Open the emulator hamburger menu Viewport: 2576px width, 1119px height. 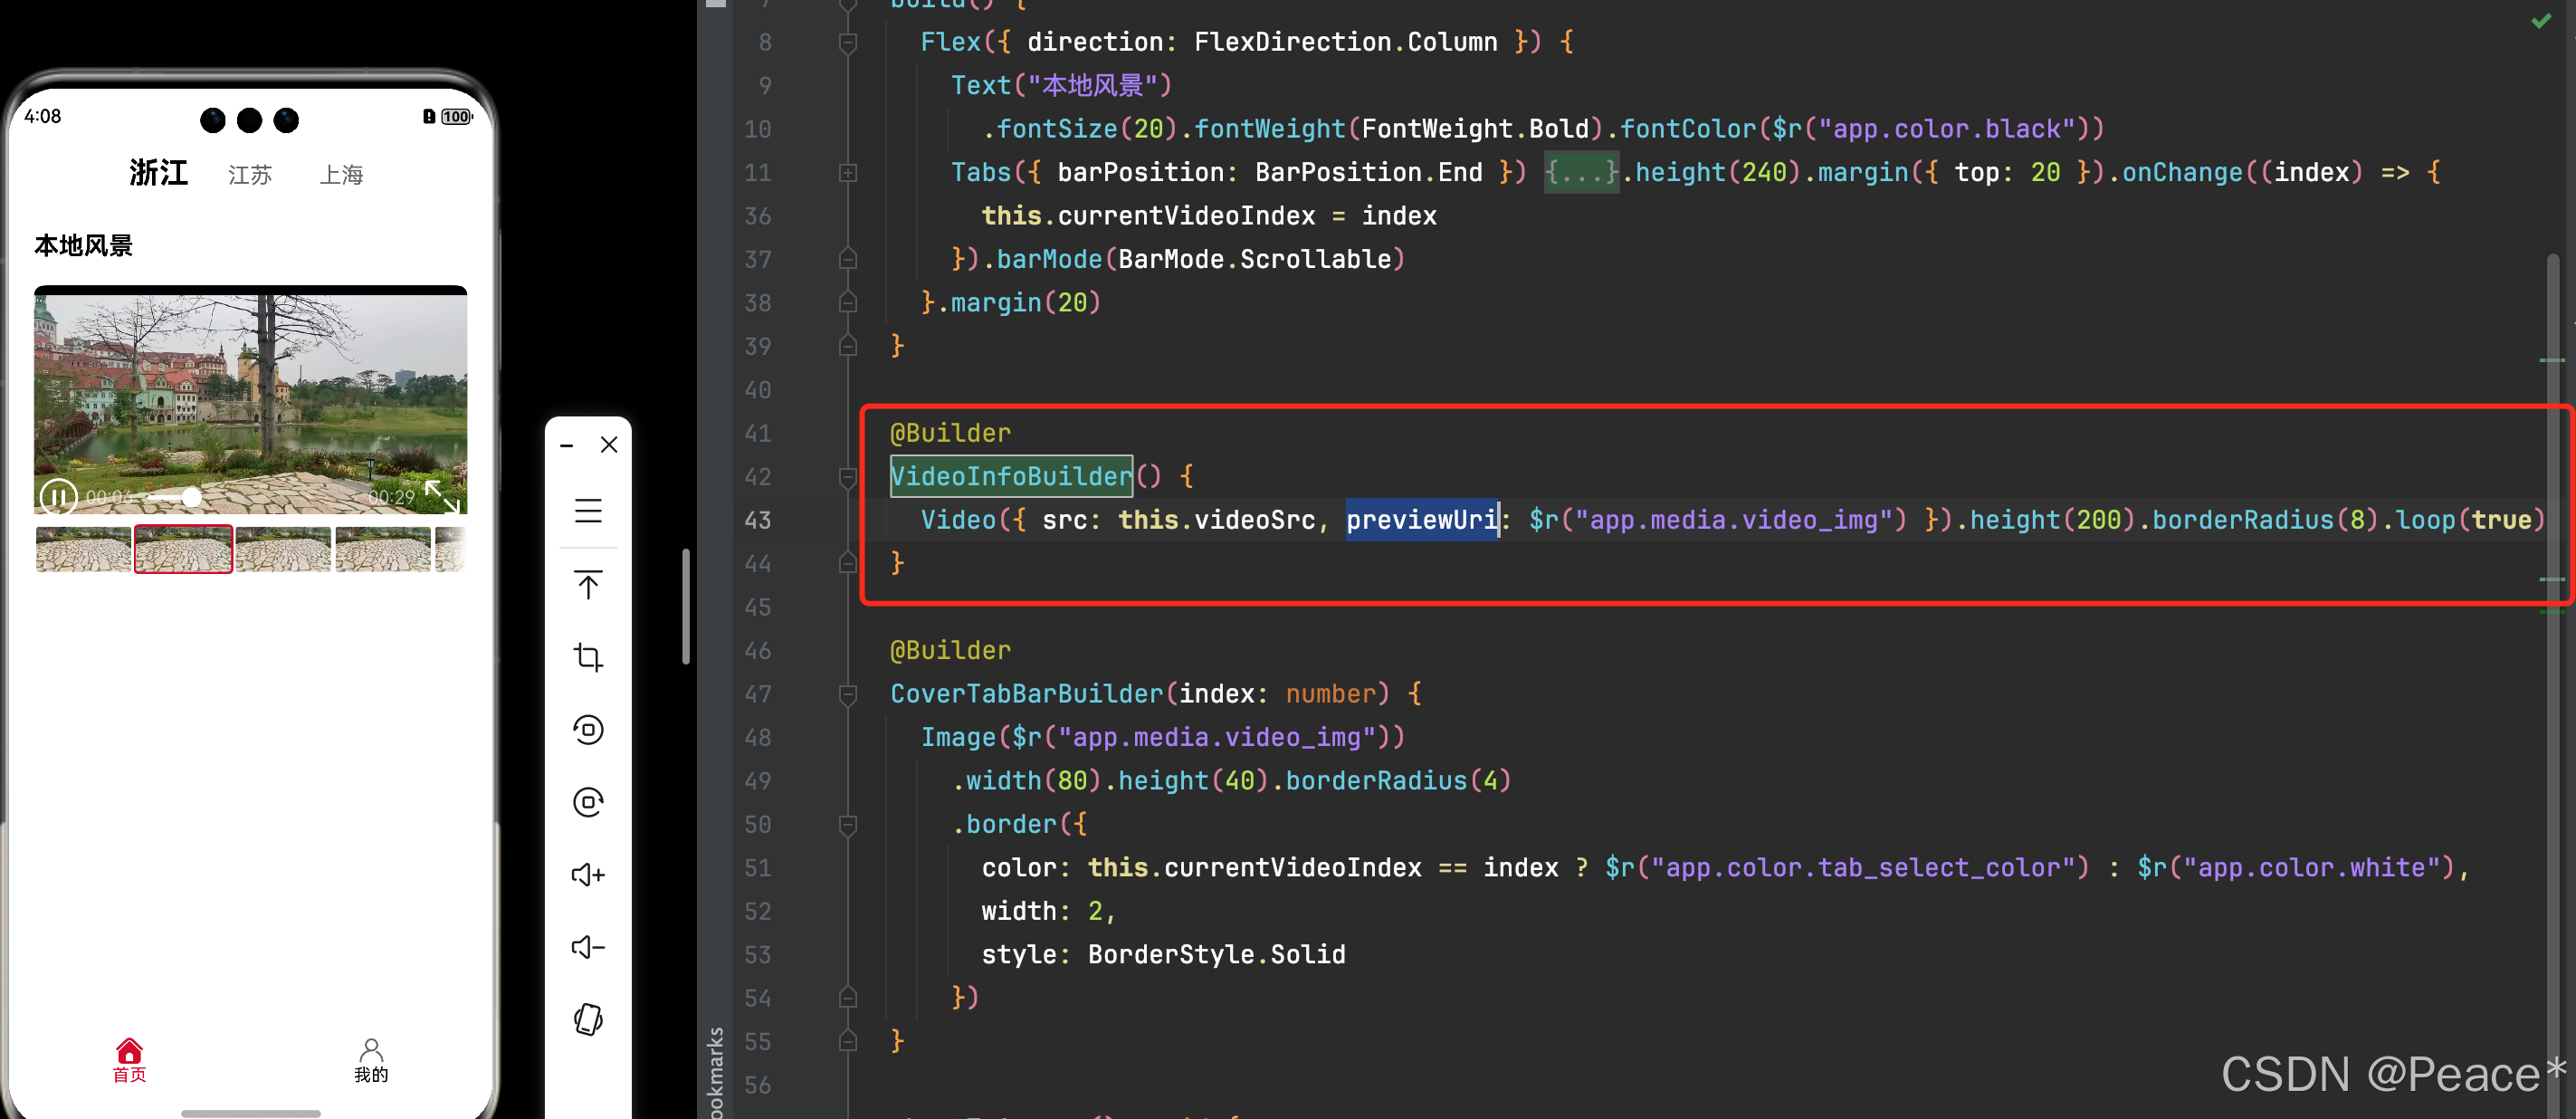click(588, 511)
